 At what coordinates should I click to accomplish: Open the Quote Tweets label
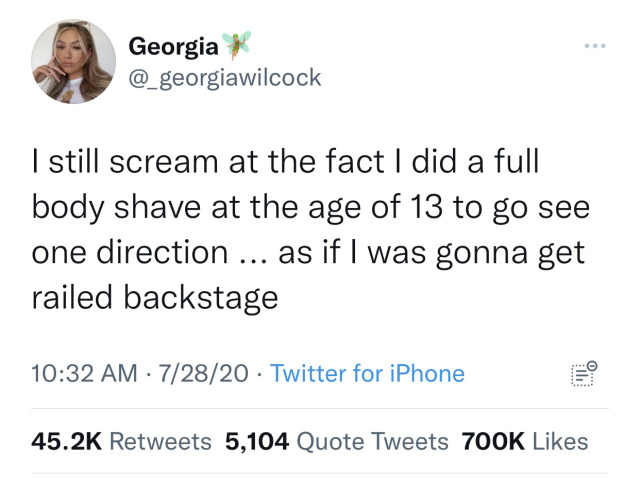pos(372,440)
